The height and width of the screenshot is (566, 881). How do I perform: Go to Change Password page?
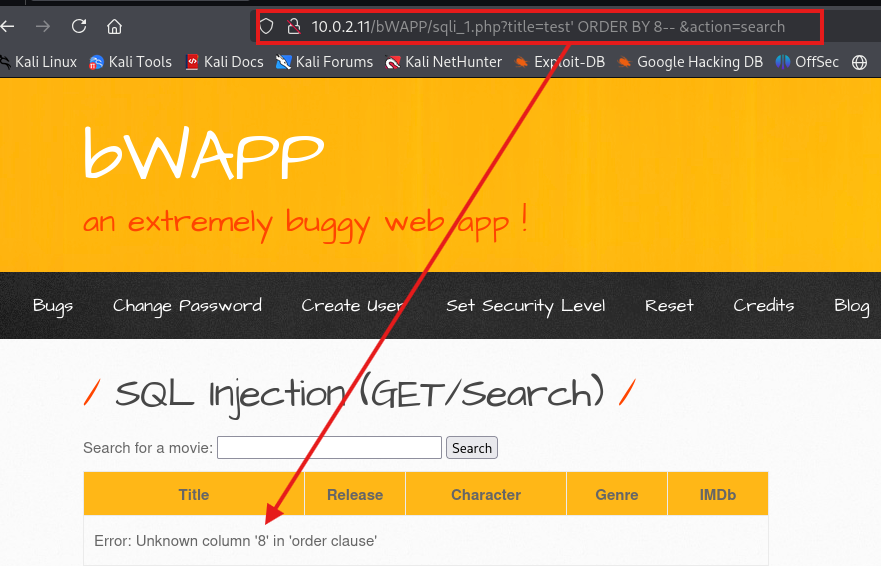(x=187, y=306)
